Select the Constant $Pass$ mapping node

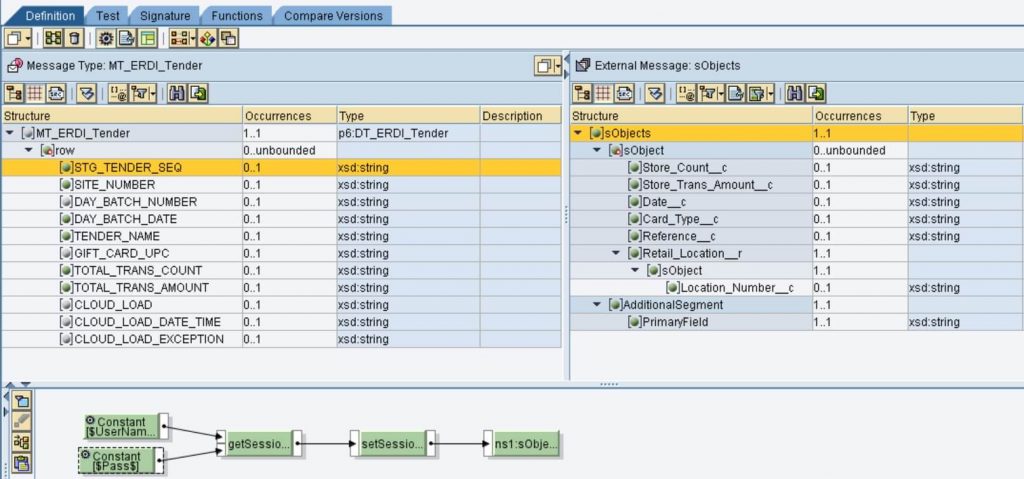pos(123,461)
